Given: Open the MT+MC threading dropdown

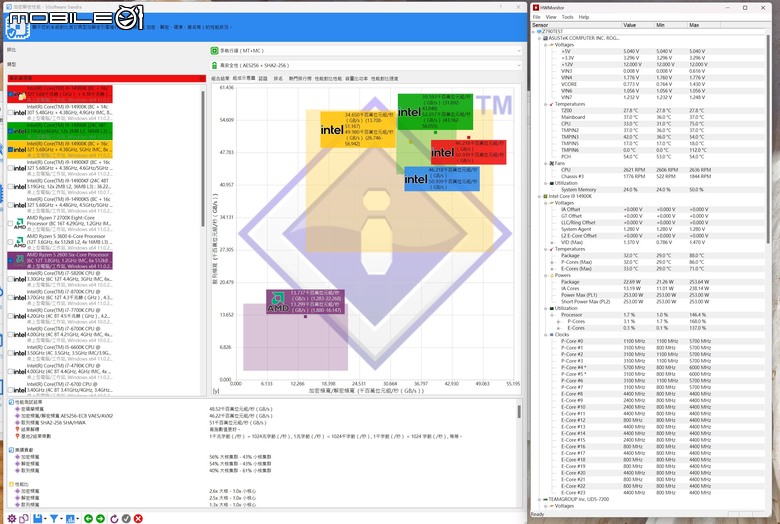Looking at the screenshot, I should pyautogui.click(x=366, y=51).
